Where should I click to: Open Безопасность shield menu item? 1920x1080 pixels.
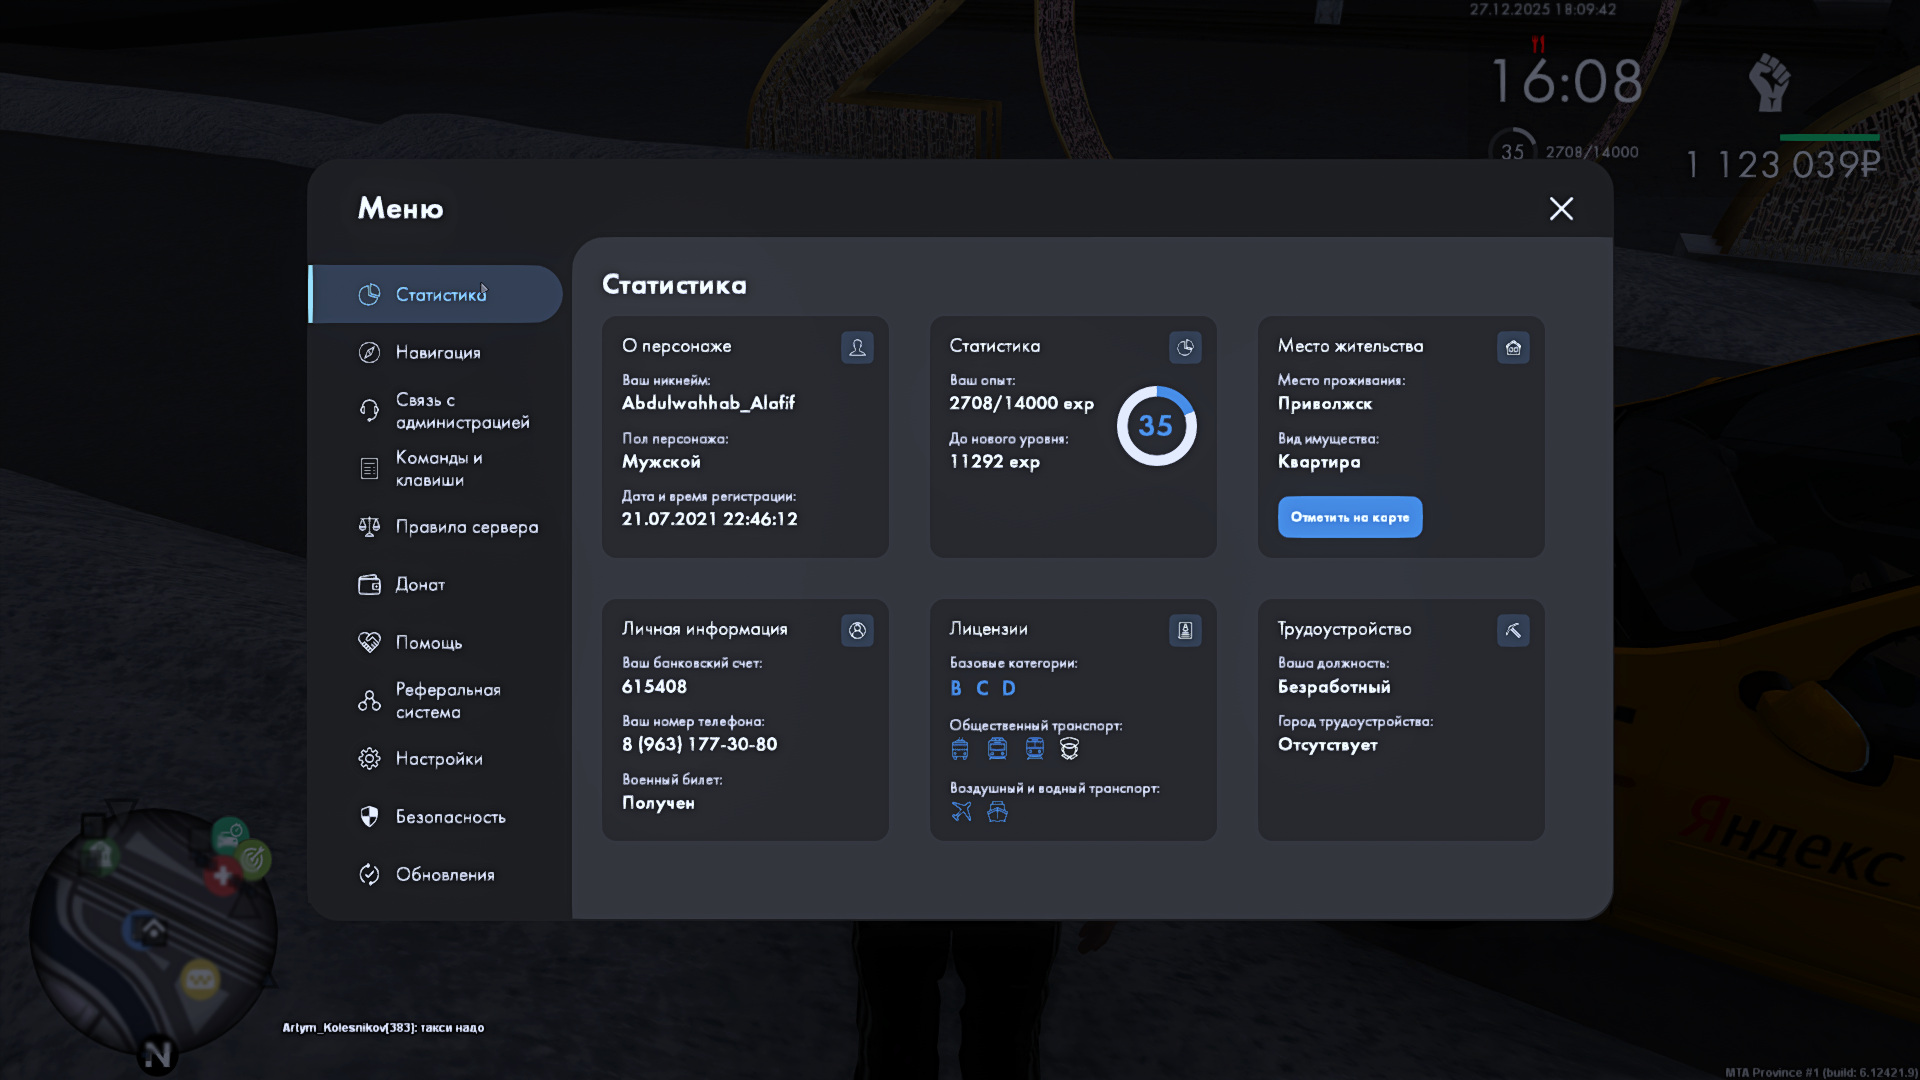(x=450, y=817)
